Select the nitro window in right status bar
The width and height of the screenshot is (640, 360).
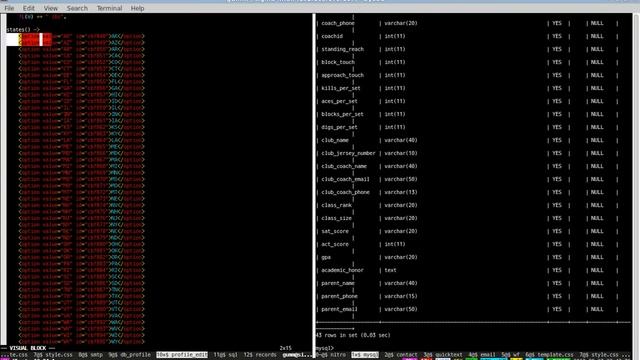click(x=331, y=355)
